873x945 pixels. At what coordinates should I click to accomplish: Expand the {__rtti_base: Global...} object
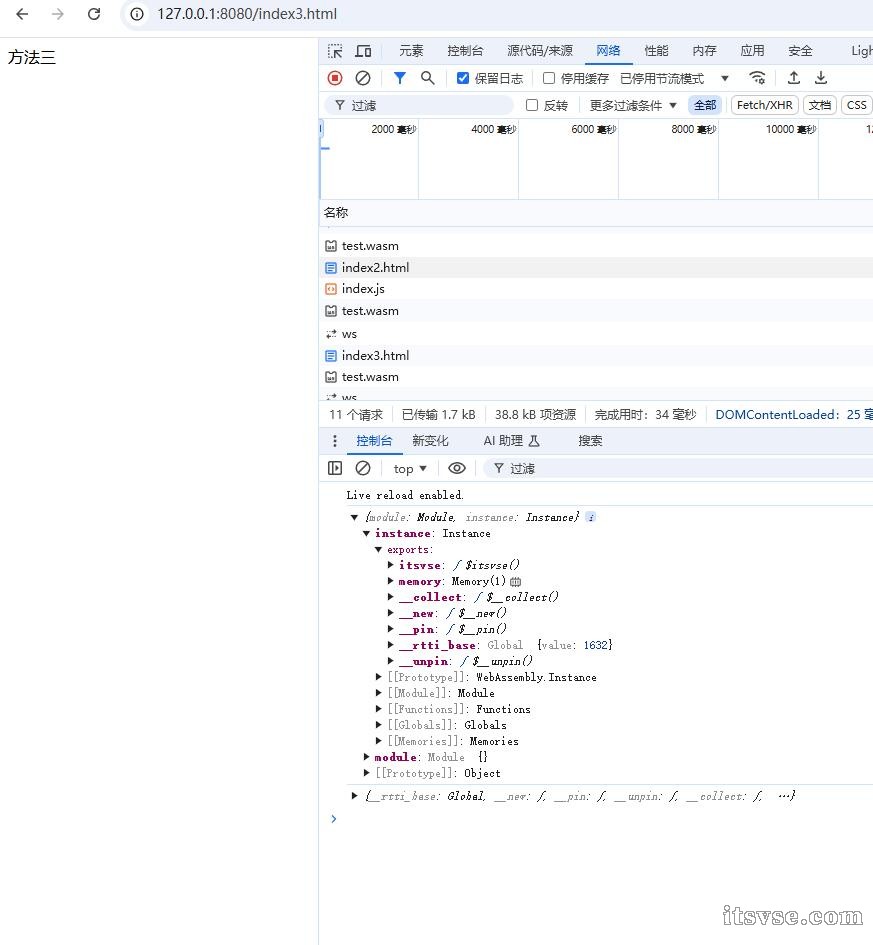[x=354, y=796]
